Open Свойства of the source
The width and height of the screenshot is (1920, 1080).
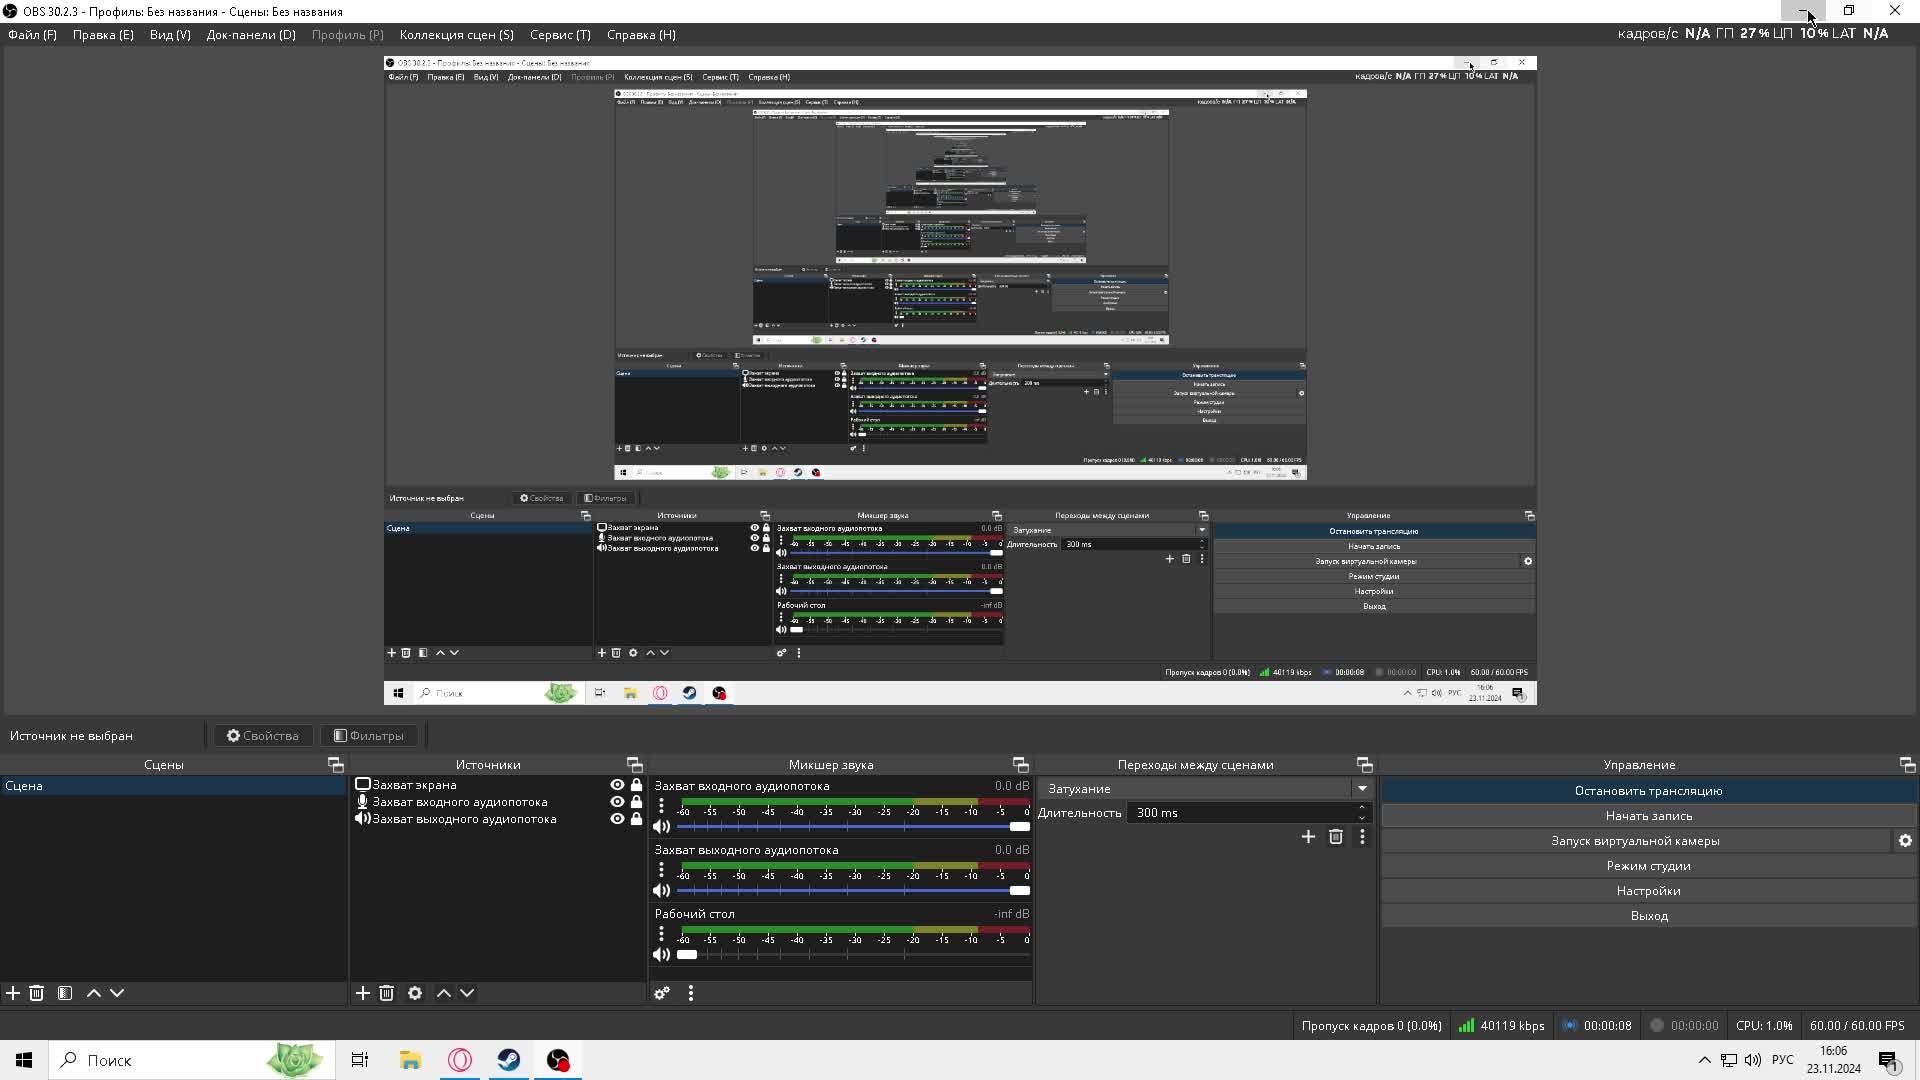[263, 736]
